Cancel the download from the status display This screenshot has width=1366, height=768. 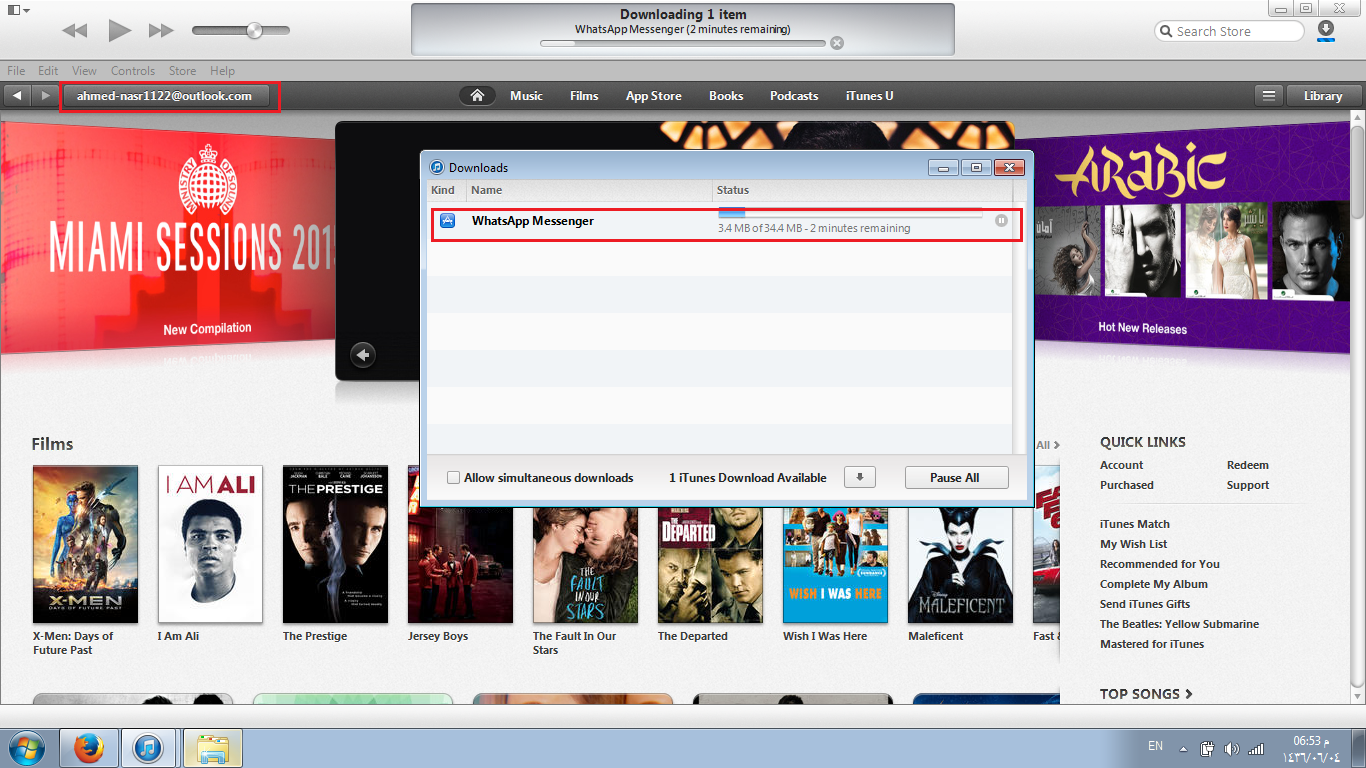click(837, 43)
